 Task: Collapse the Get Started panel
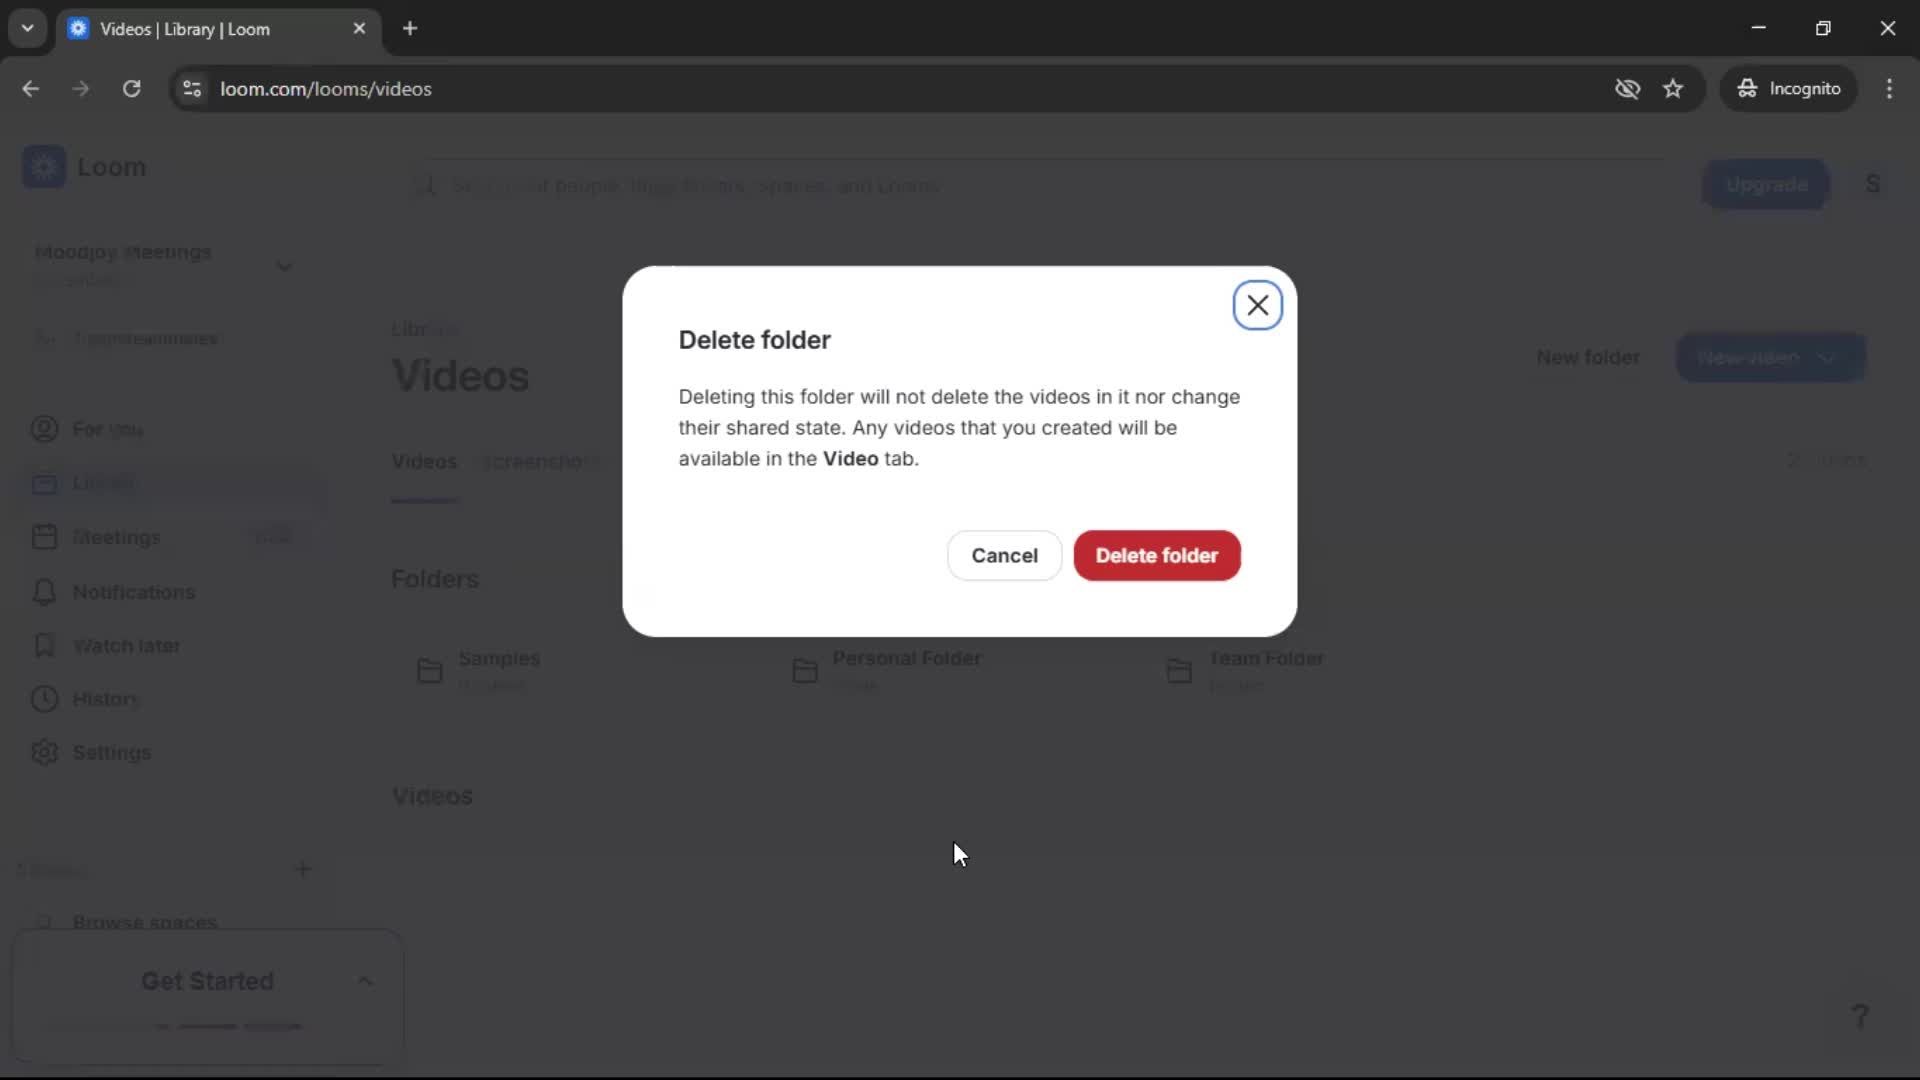pos(364,981)
